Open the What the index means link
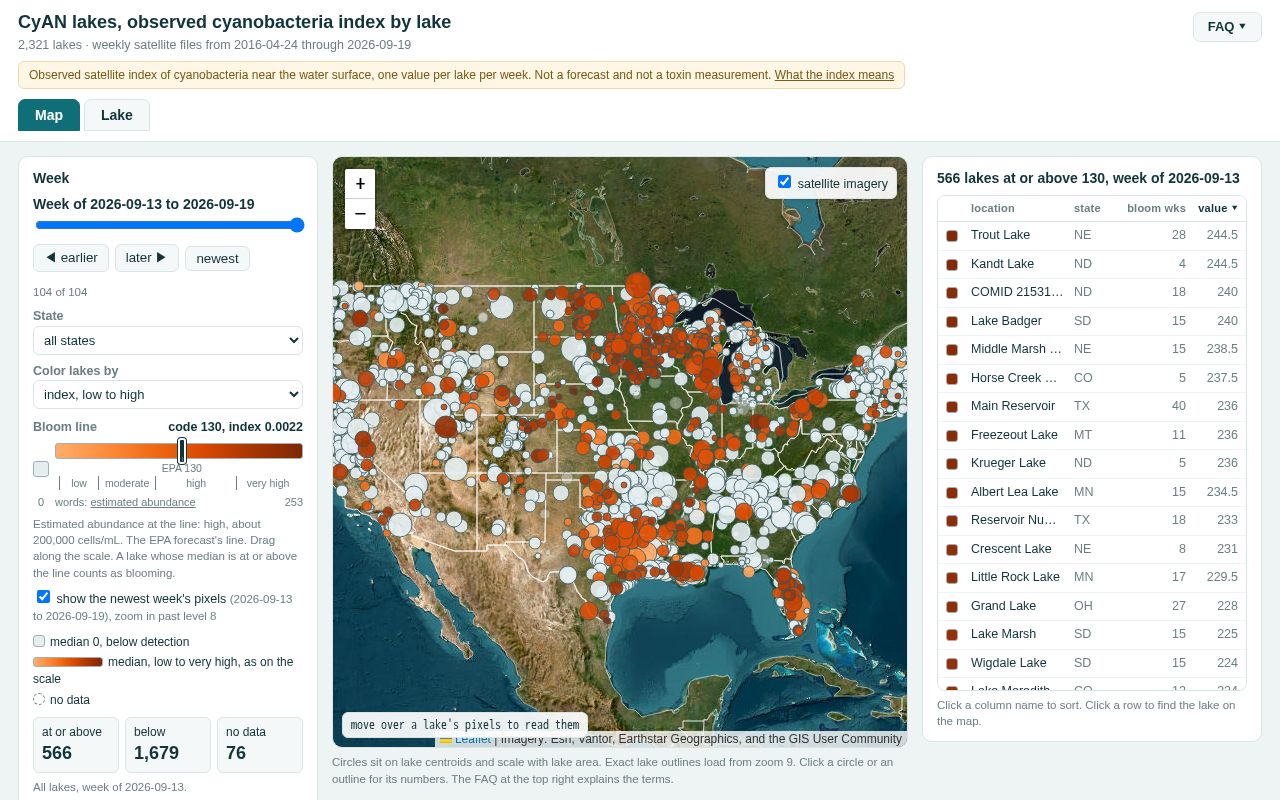The width and height of the screenshot is (1280, 800). click(834, 75)
